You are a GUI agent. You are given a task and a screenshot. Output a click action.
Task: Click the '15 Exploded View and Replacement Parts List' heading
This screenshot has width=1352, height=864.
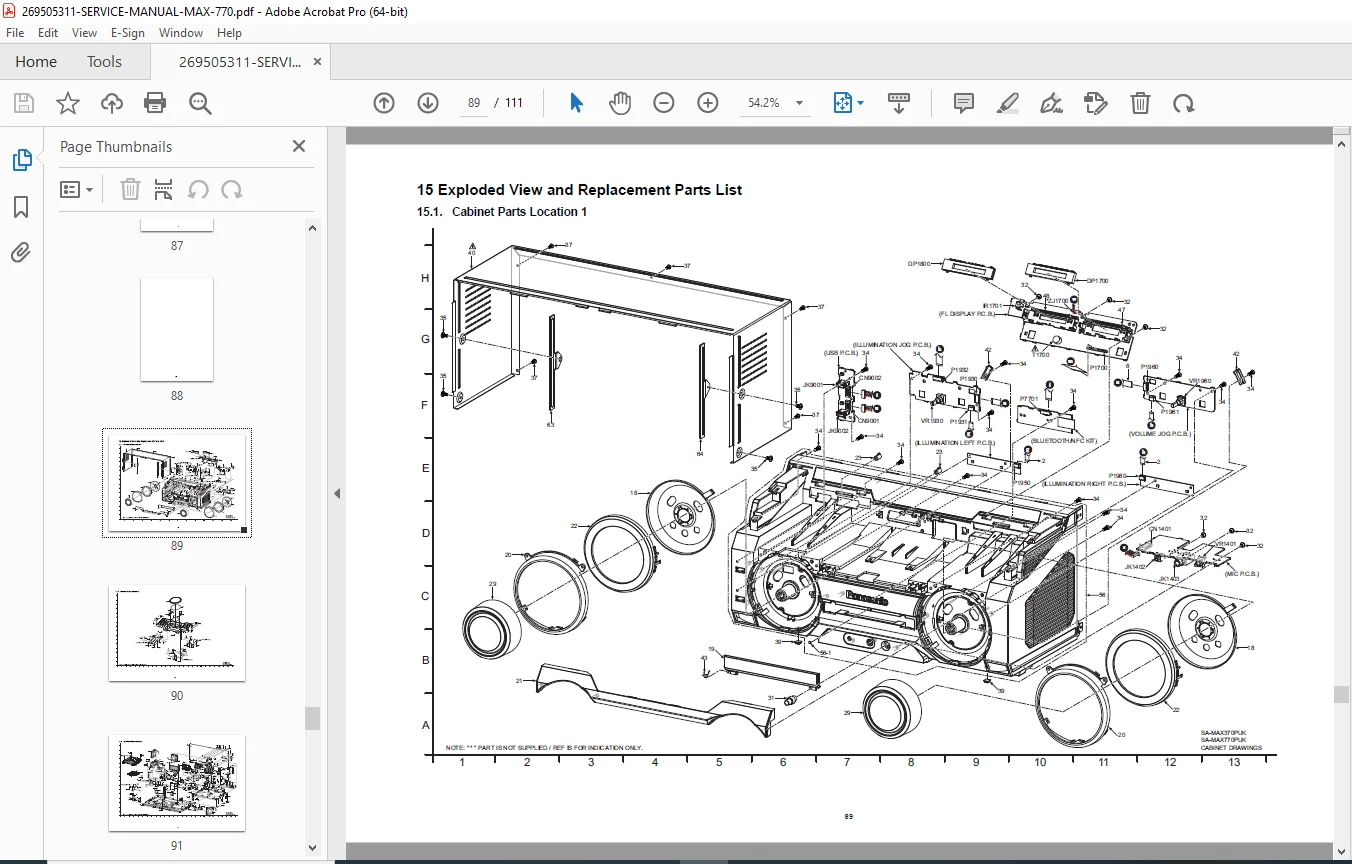pos(580,190)
